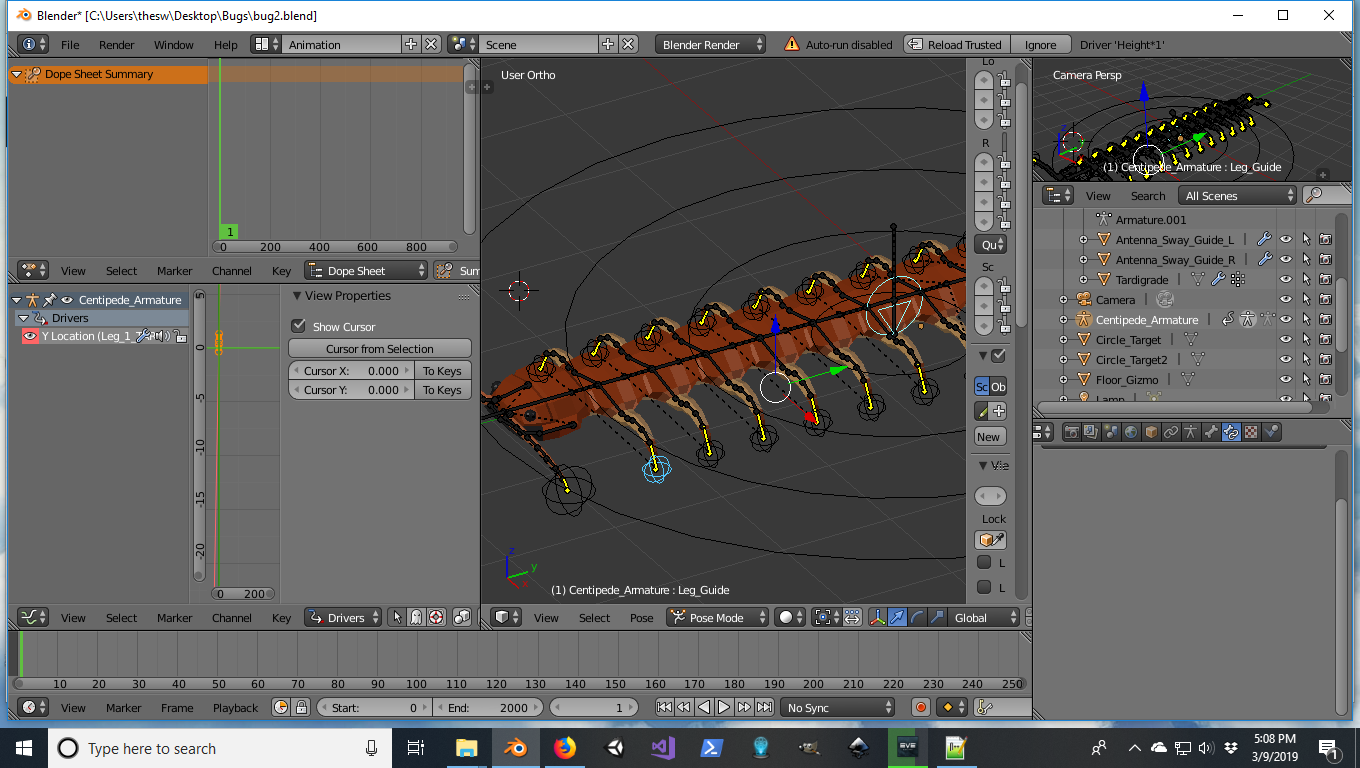Enable translate manipulator arrow icon
This screenshot has width=1360, height=768.
[897, 617]
